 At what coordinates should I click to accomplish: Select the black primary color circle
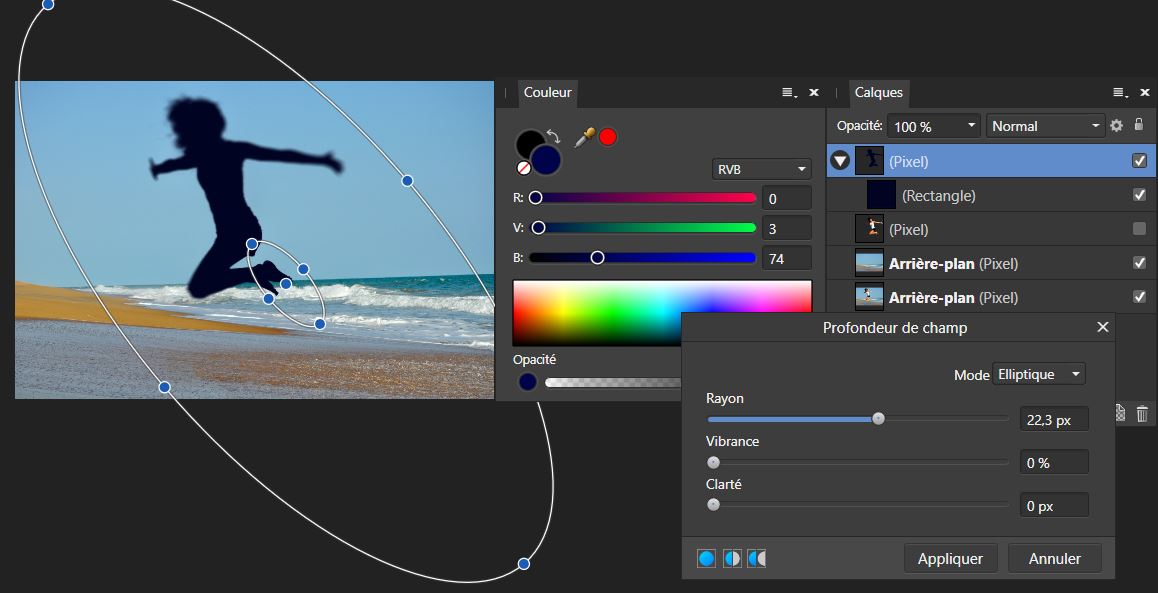tap(527, 142)
